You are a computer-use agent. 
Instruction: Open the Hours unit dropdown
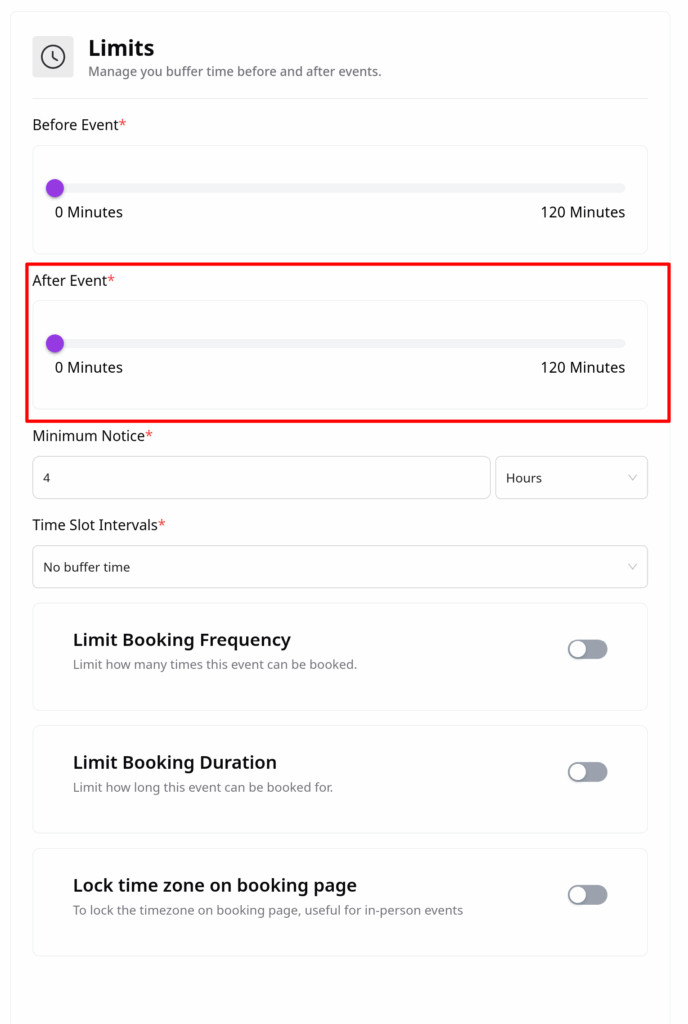click(571, 478)
